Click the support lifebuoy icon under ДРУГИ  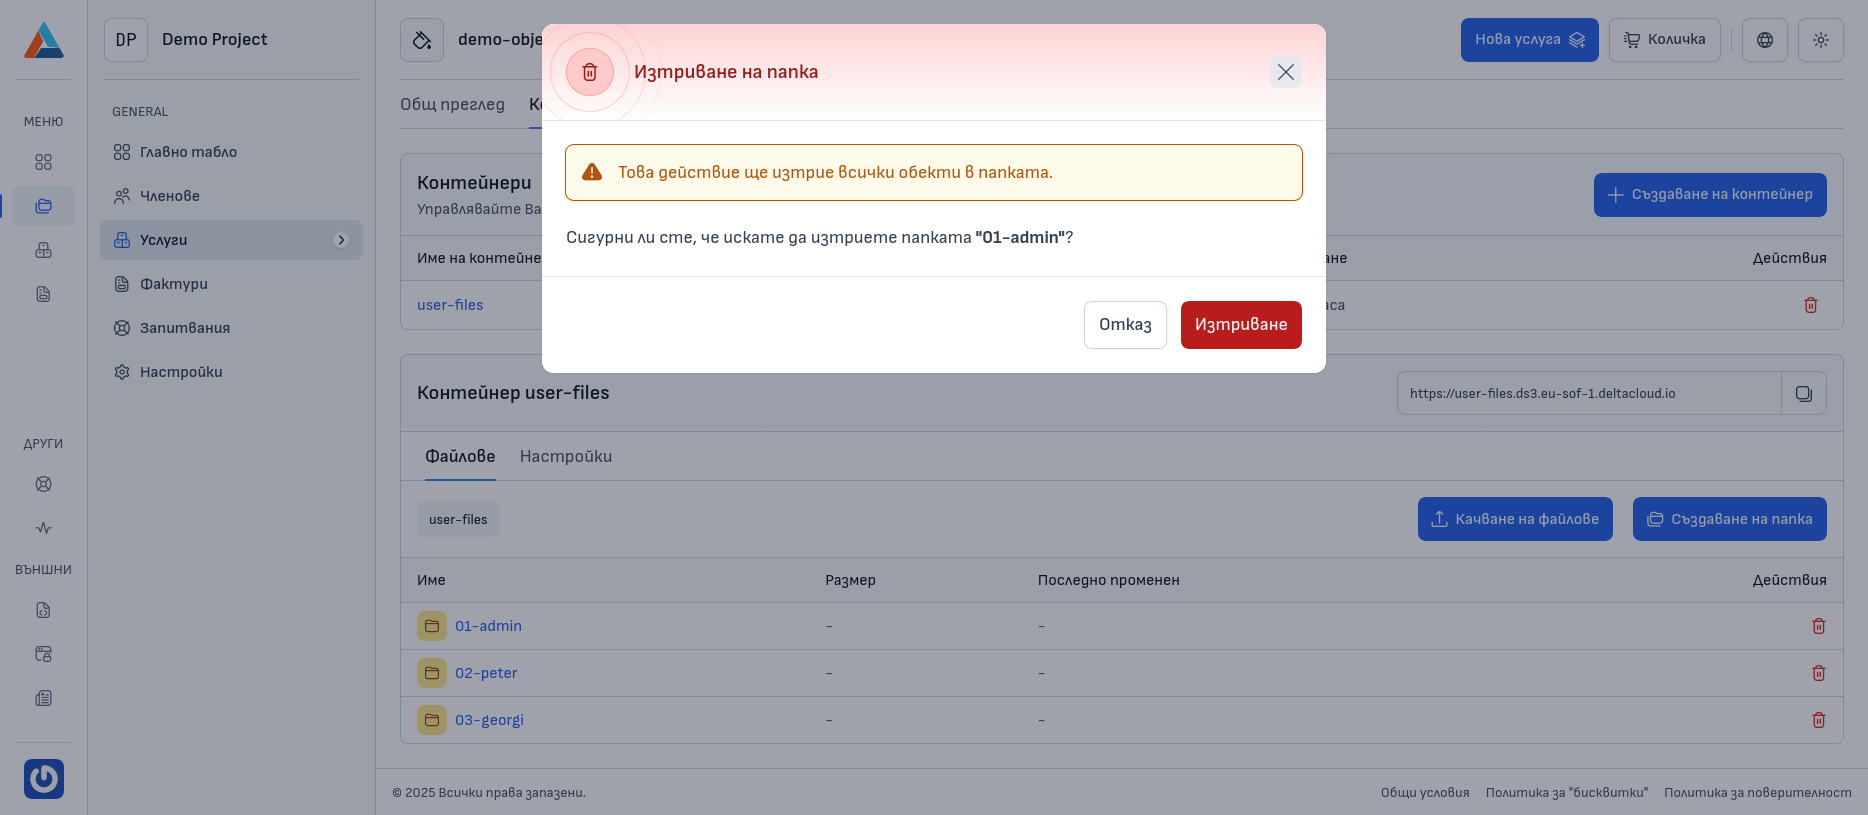[43, 483]
